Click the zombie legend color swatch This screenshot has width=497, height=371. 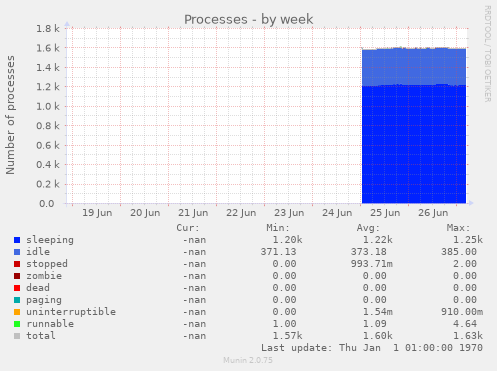[17, 276]
